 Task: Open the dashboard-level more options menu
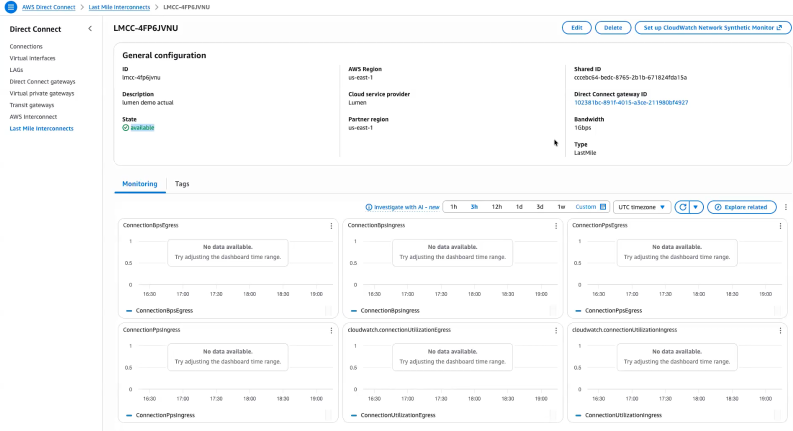click(785, 207)
